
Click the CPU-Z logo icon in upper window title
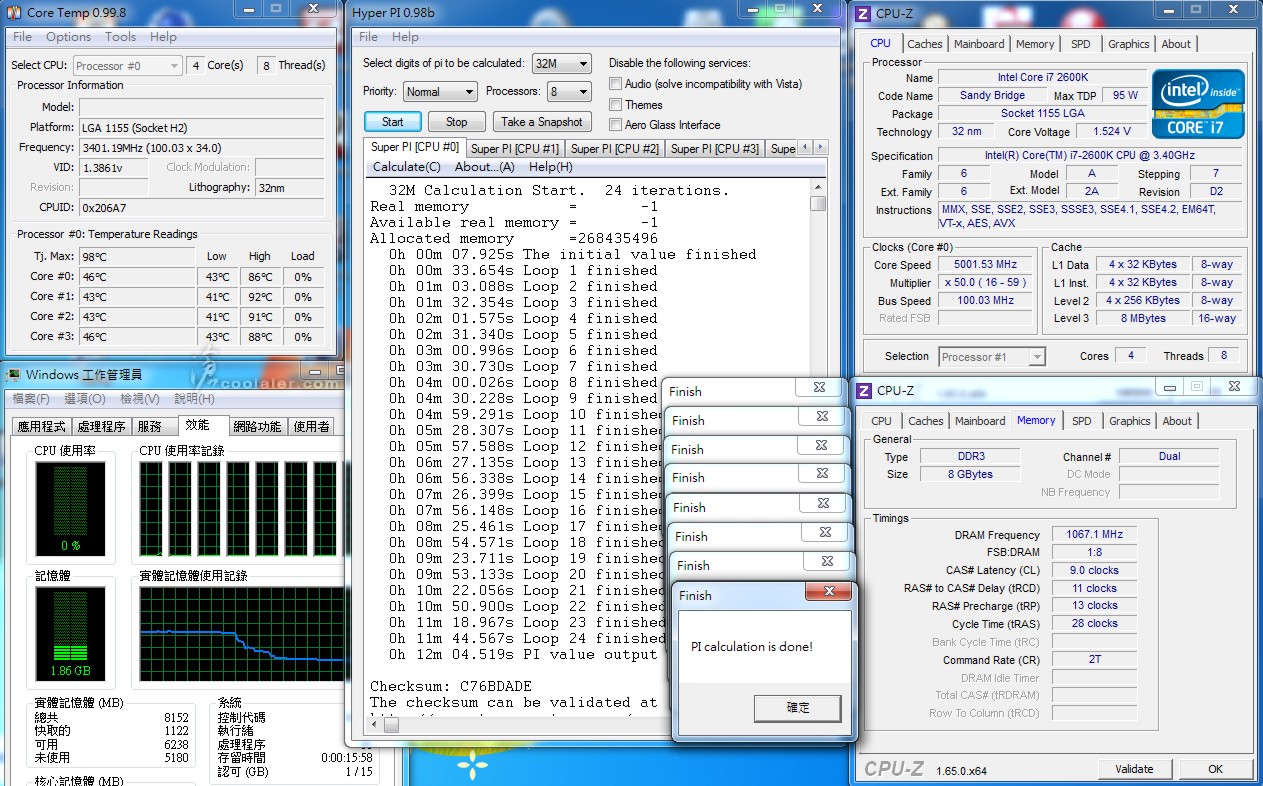[x=862, y=14]
